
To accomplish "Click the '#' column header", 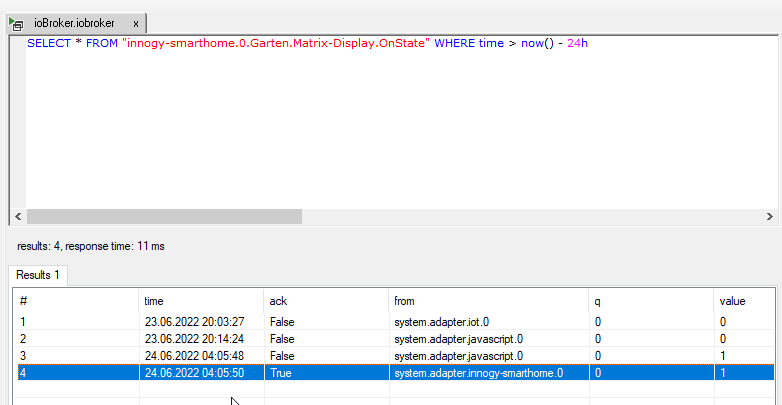I will click(76, 301).
